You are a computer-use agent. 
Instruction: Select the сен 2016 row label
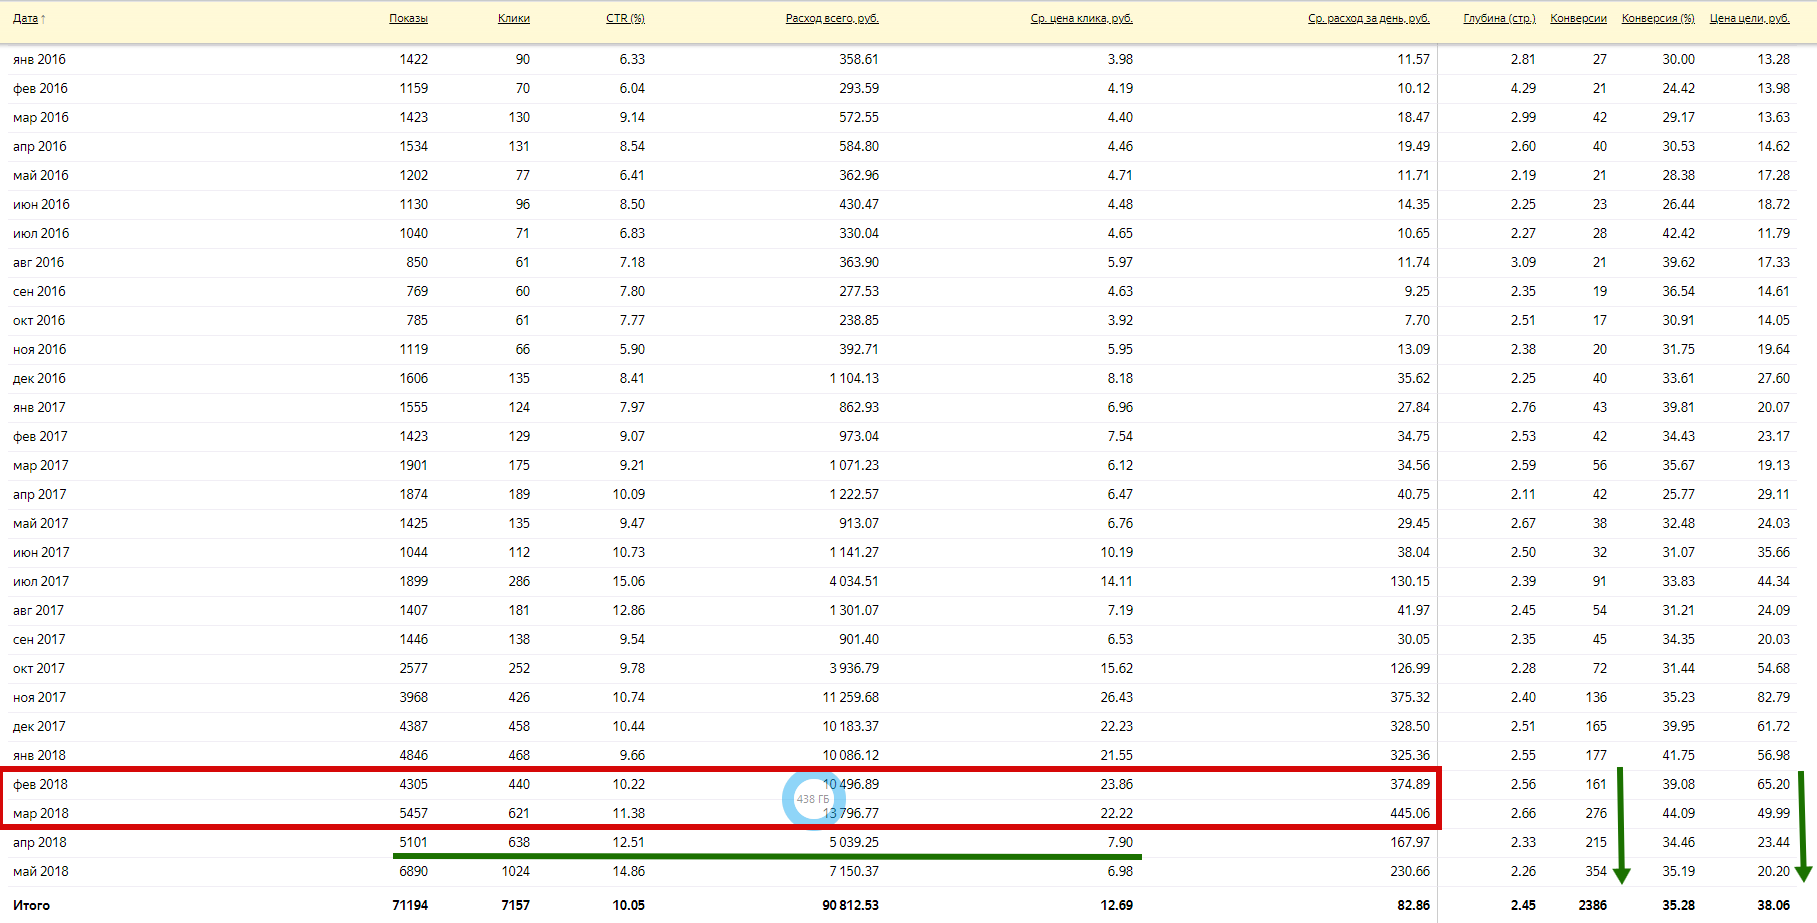click(39, 291)
